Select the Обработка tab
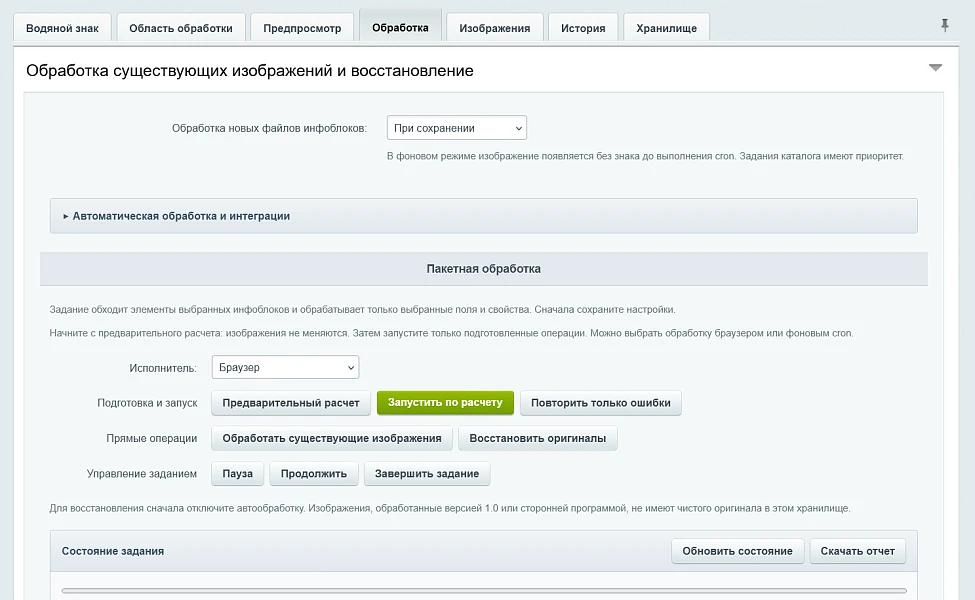Screen dimensions: 975x600 point(400,27)
